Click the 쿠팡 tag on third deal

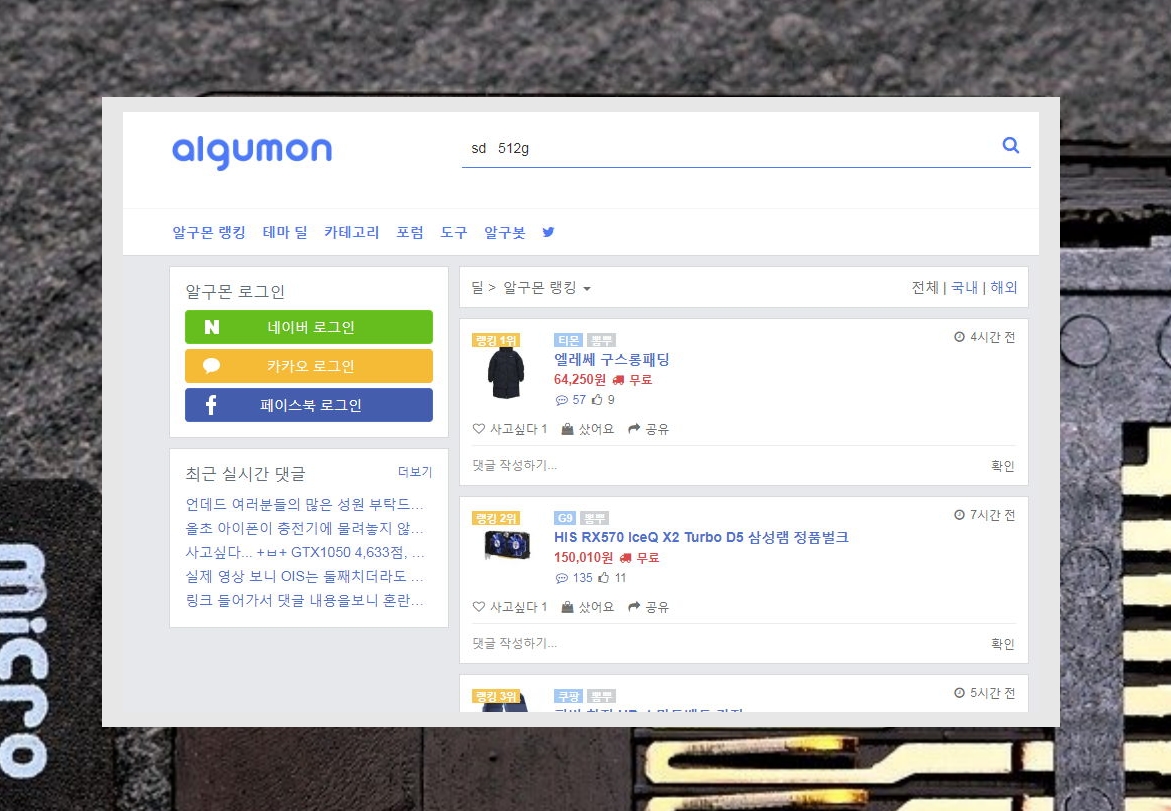coord(568,696)
